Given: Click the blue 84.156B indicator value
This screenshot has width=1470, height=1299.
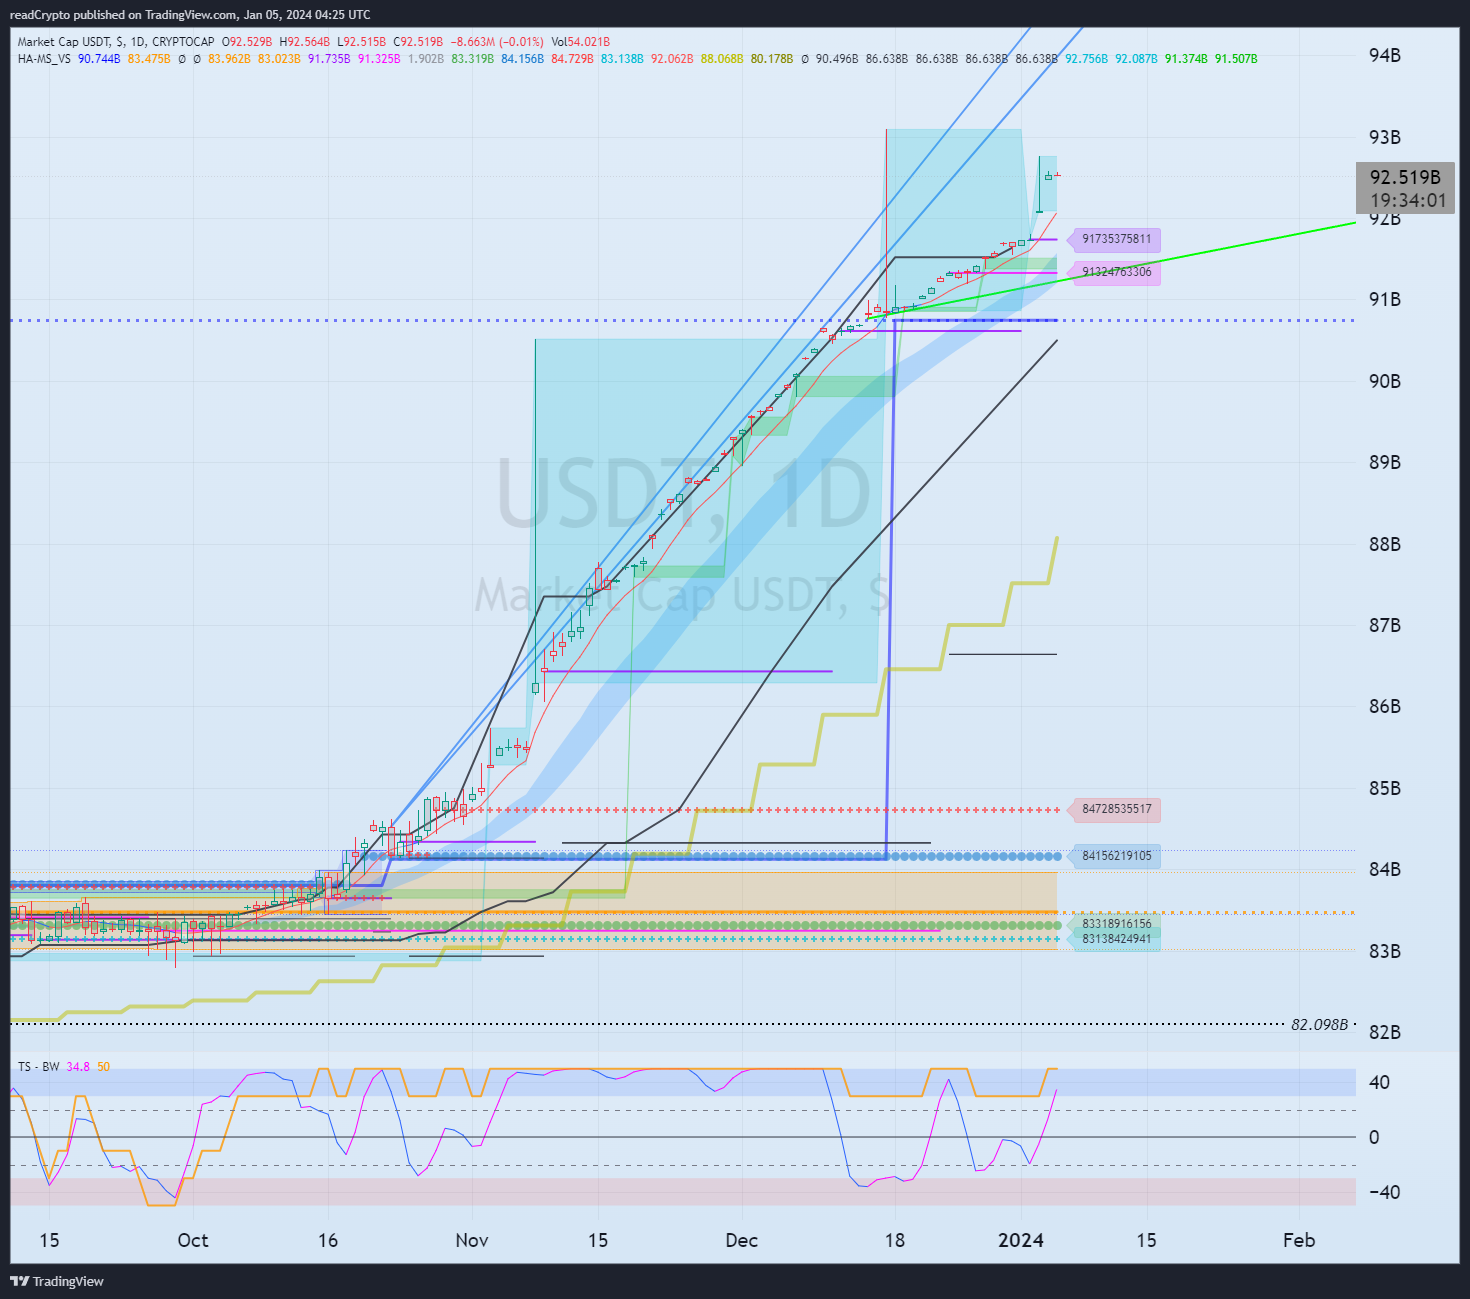Looking at the screenshot, I should tap(522, 59).
